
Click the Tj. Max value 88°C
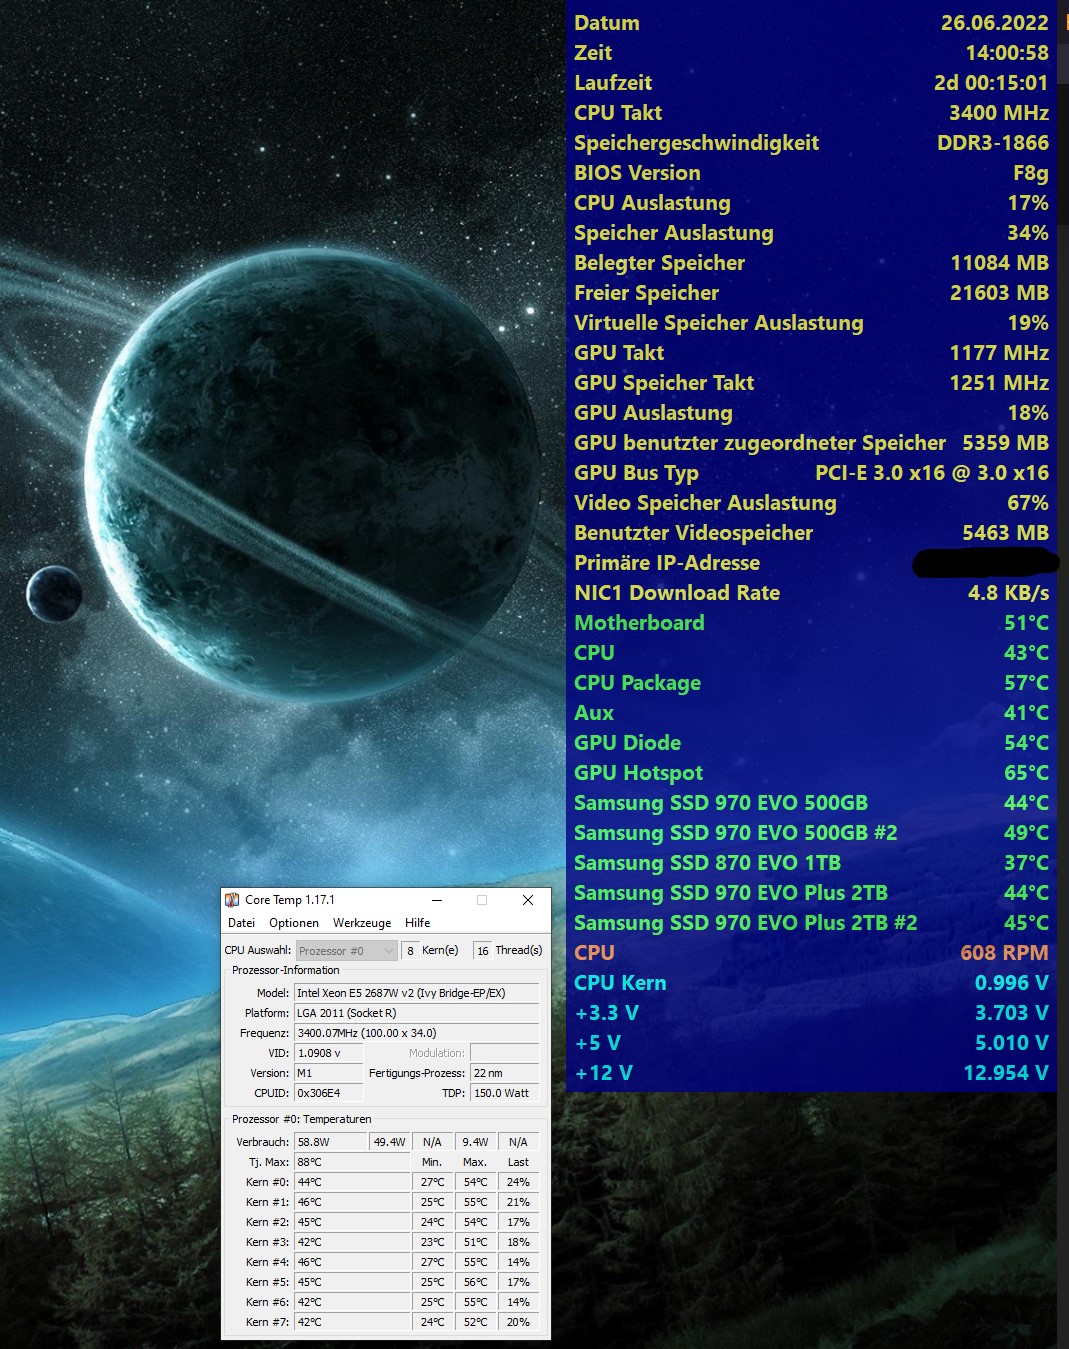tap(352, 1162)
